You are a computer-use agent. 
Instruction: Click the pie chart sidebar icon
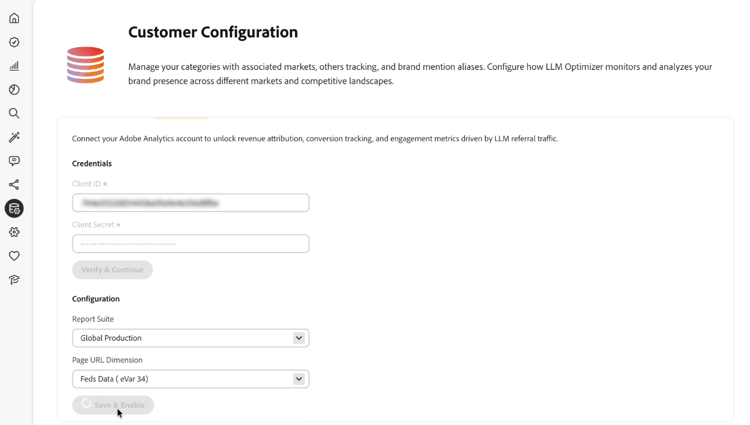click(x=14, y=90)
